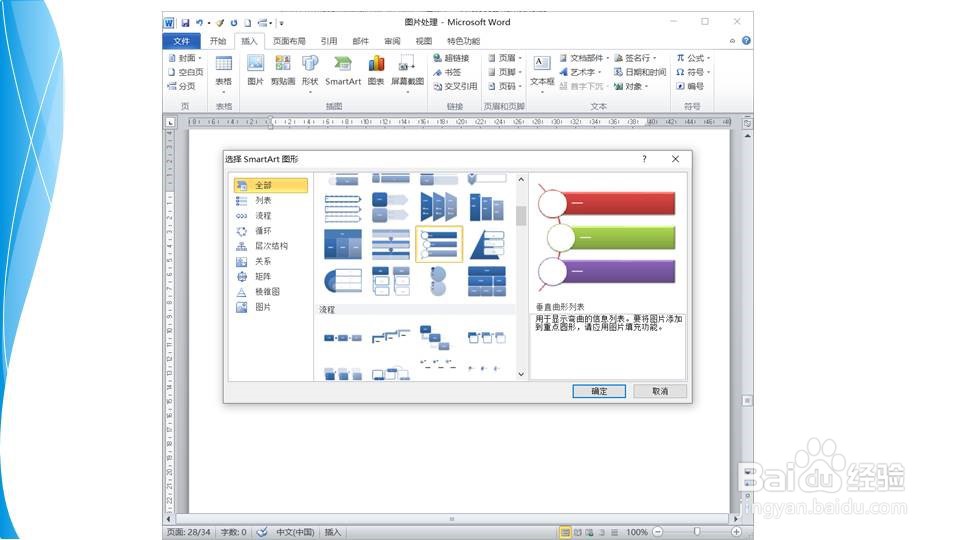Insert a page break with 分页
The image size is (960, 540).
point(181,86)
